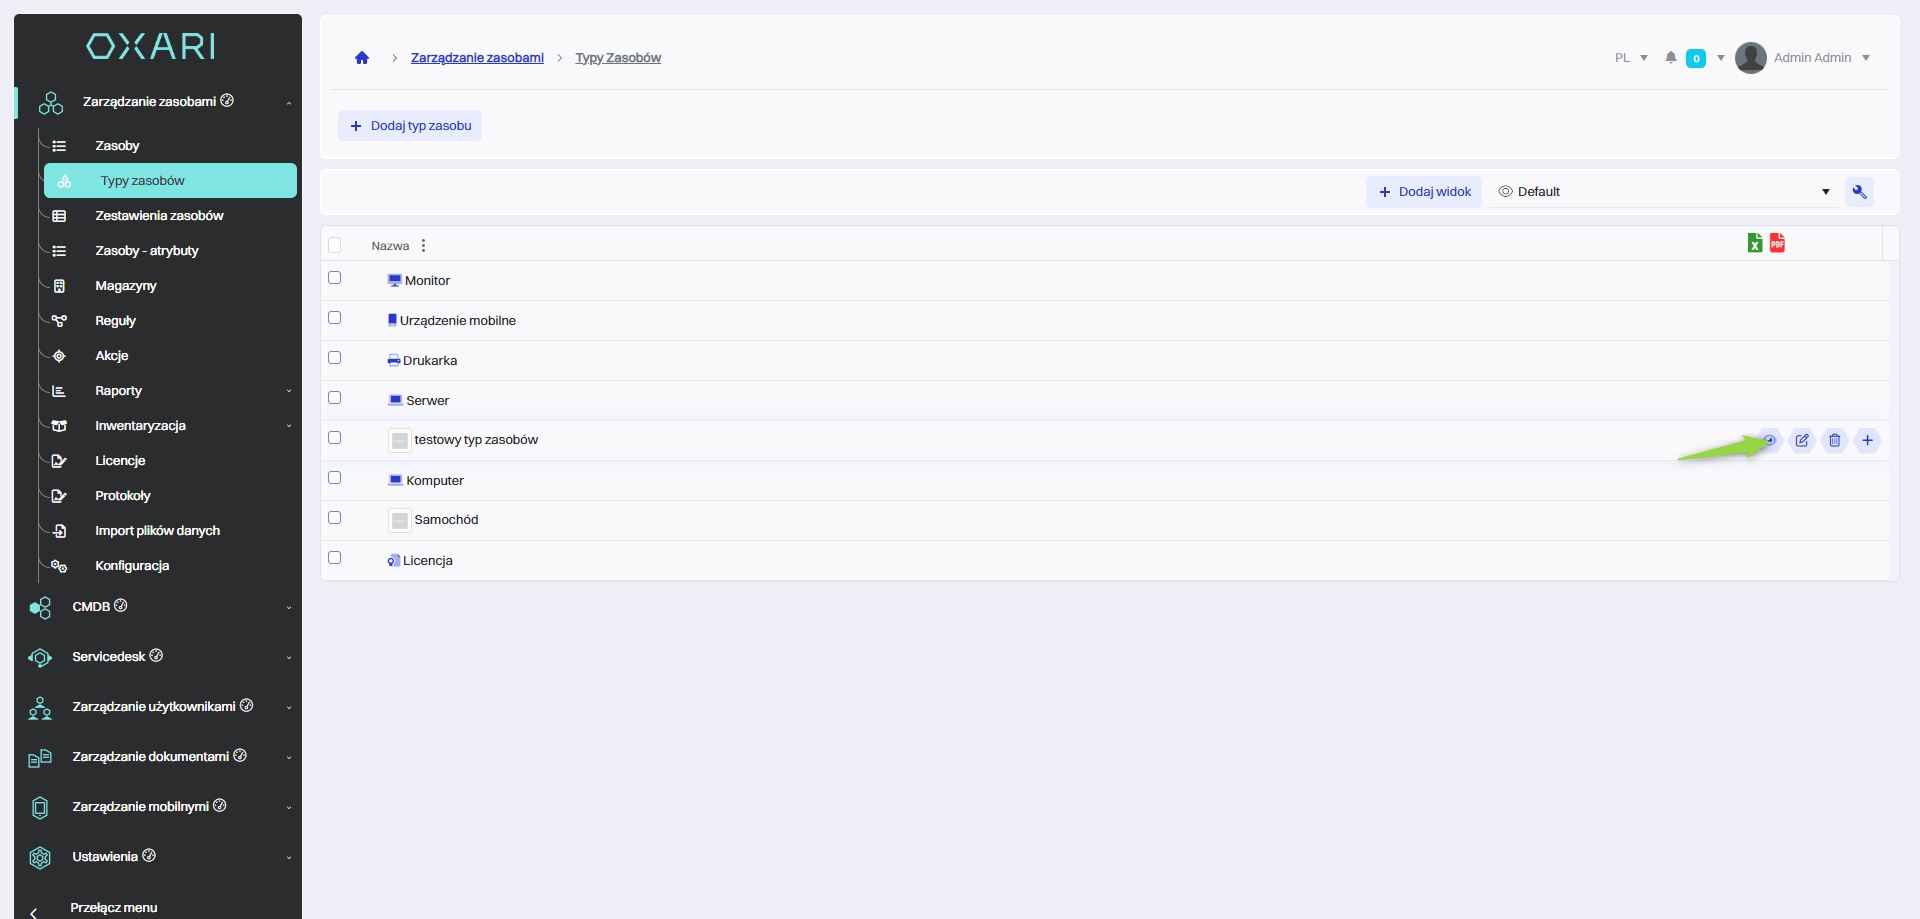The width and height of the screenshot is (1920, 919).
Task: Open notifications bell icon
Action: 1670,58
